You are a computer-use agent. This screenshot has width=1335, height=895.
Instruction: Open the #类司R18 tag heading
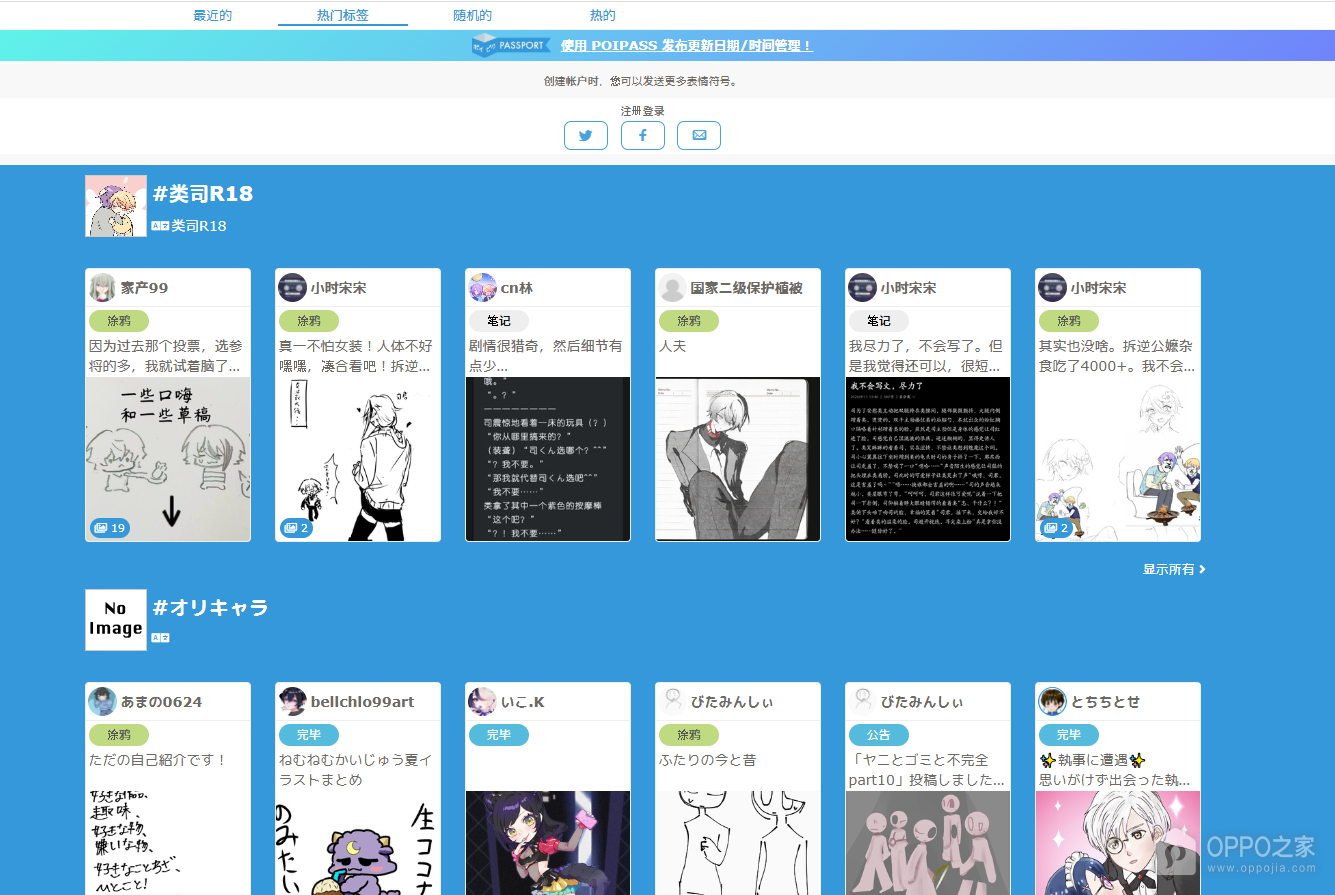[x=203, y=194]
